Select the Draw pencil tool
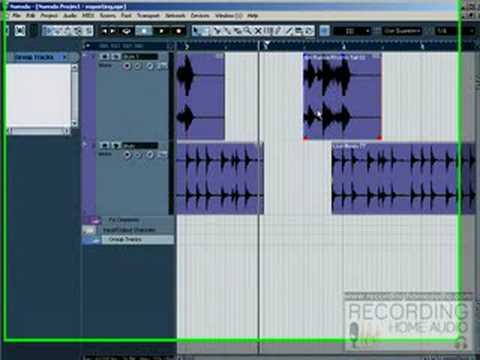 click(x=278, y=31)
